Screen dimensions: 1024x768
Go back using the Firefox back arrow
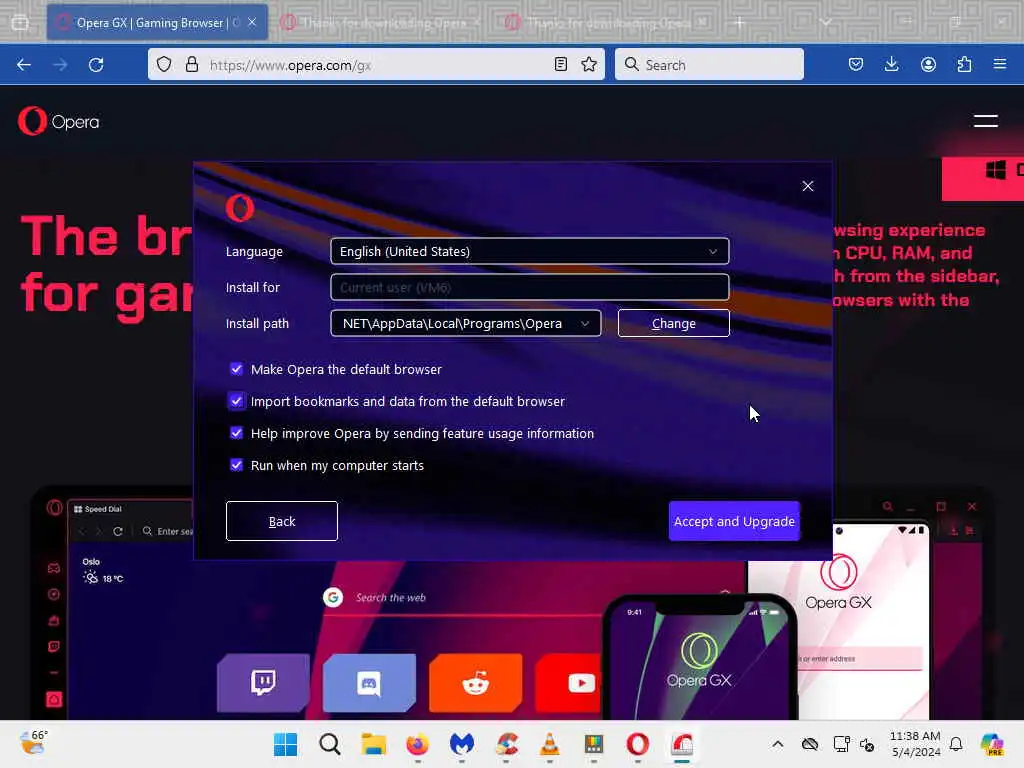[x=24, y=65]
